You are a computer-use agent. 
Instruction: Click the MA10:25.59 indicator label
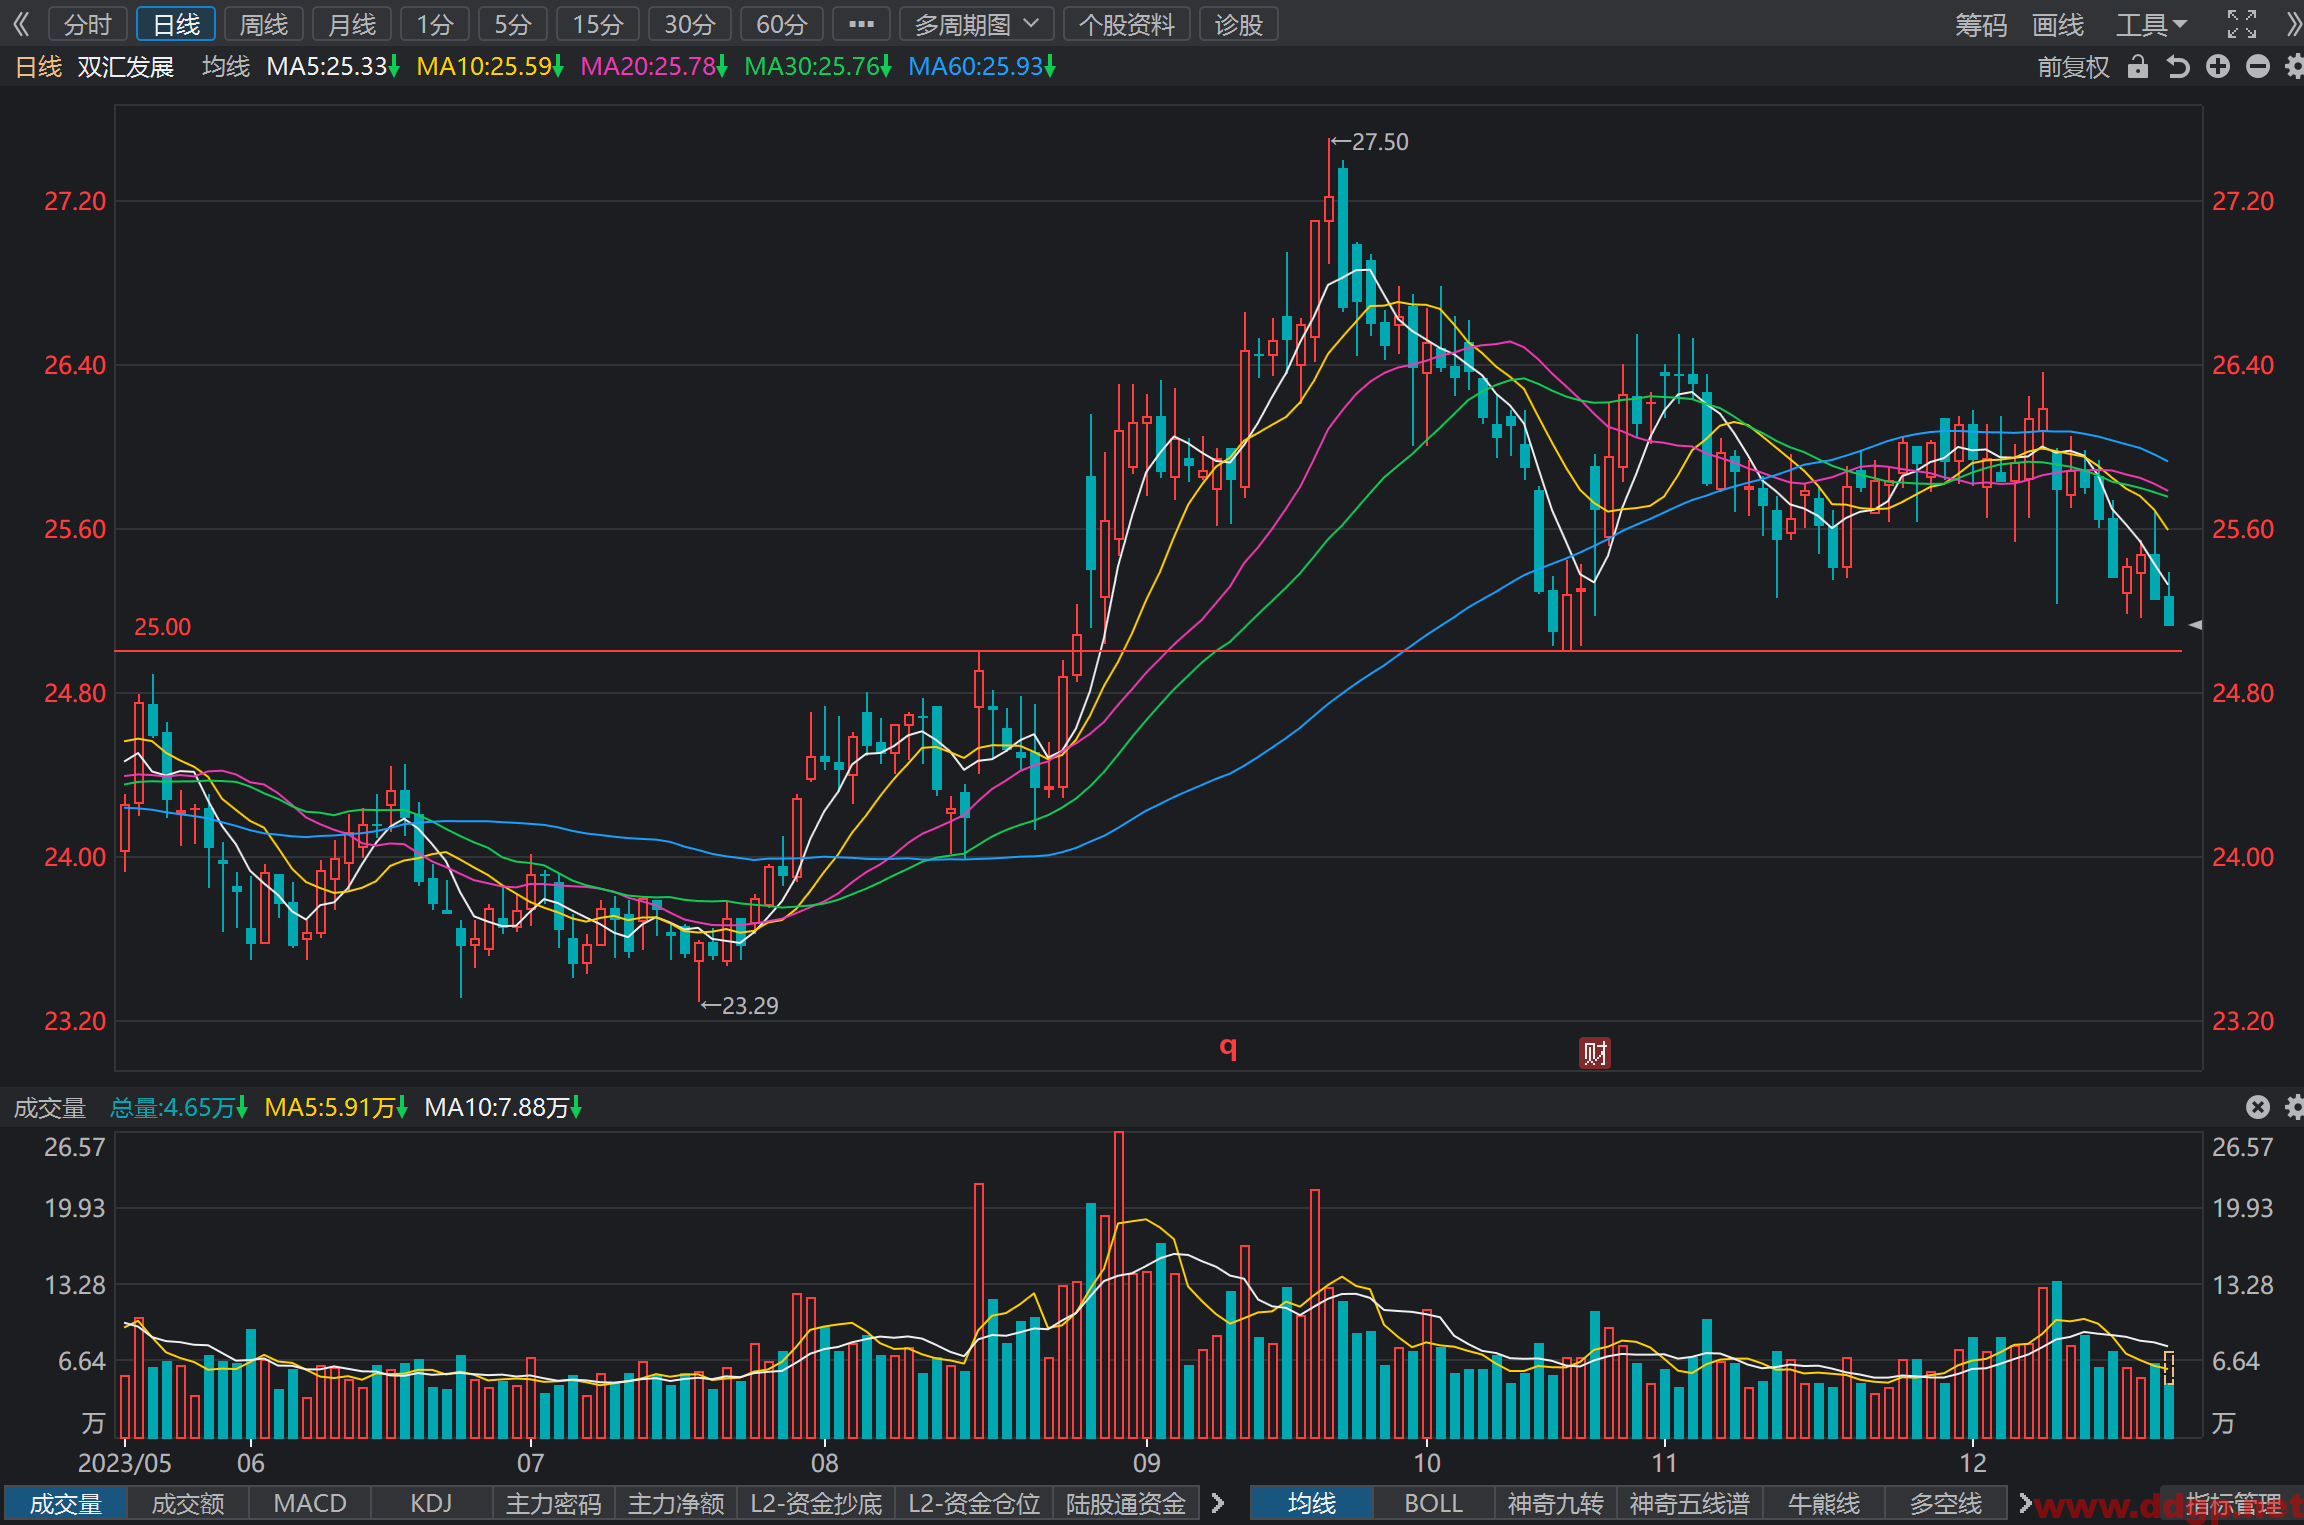coord(490,67)
